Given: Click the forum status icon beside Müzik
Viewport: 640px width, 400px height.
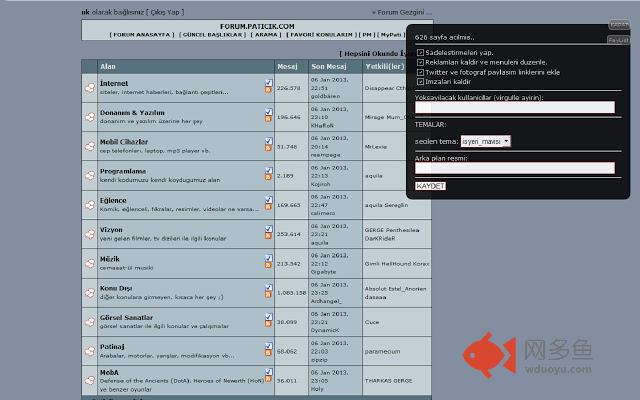Looking at the screenshot, I should 90,263.
